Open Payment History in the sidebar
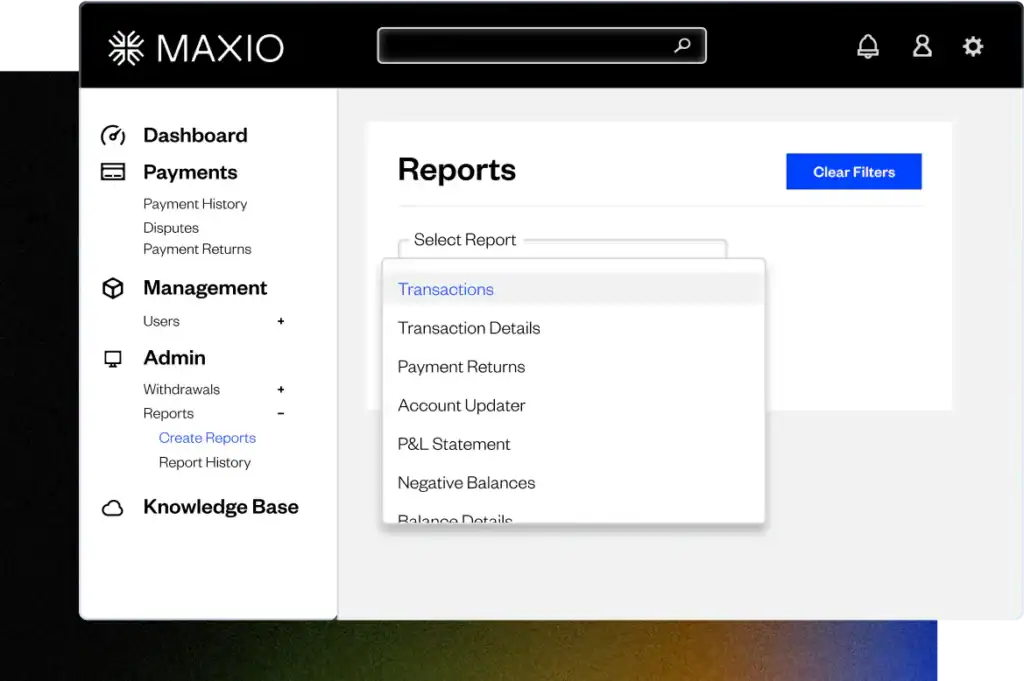Image resolution: width=1024 pixels, height=681 pixels. tap(195, 204)
